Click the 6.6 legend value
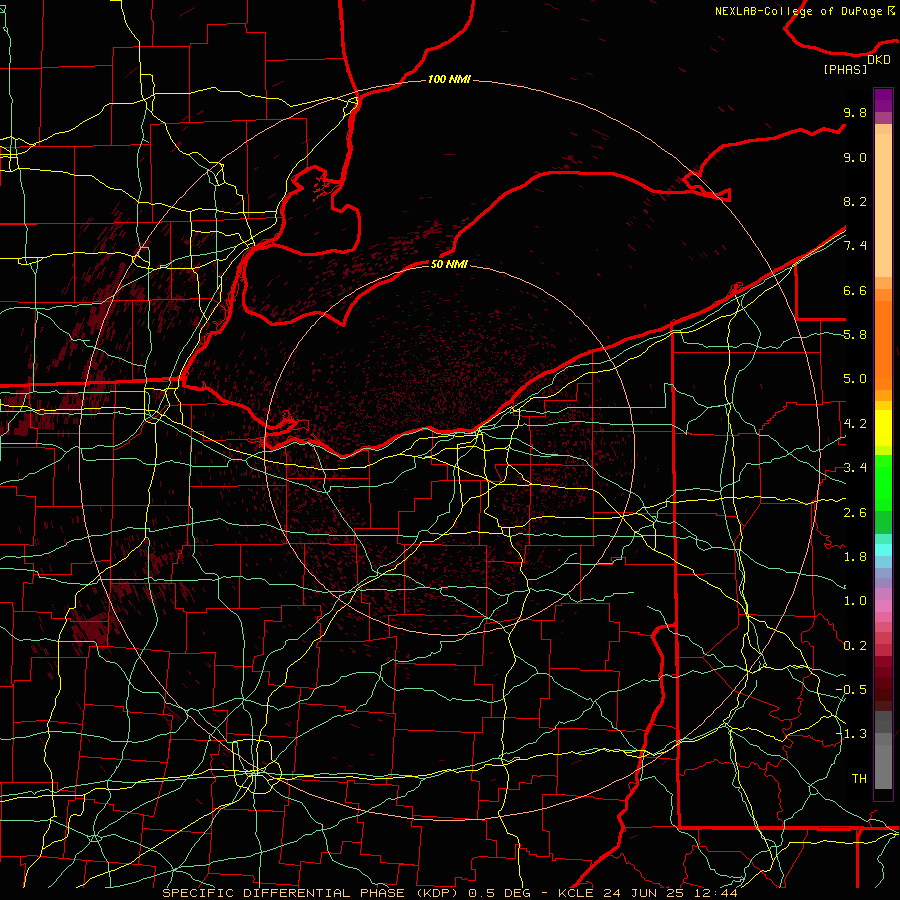 tap(855, 290)
